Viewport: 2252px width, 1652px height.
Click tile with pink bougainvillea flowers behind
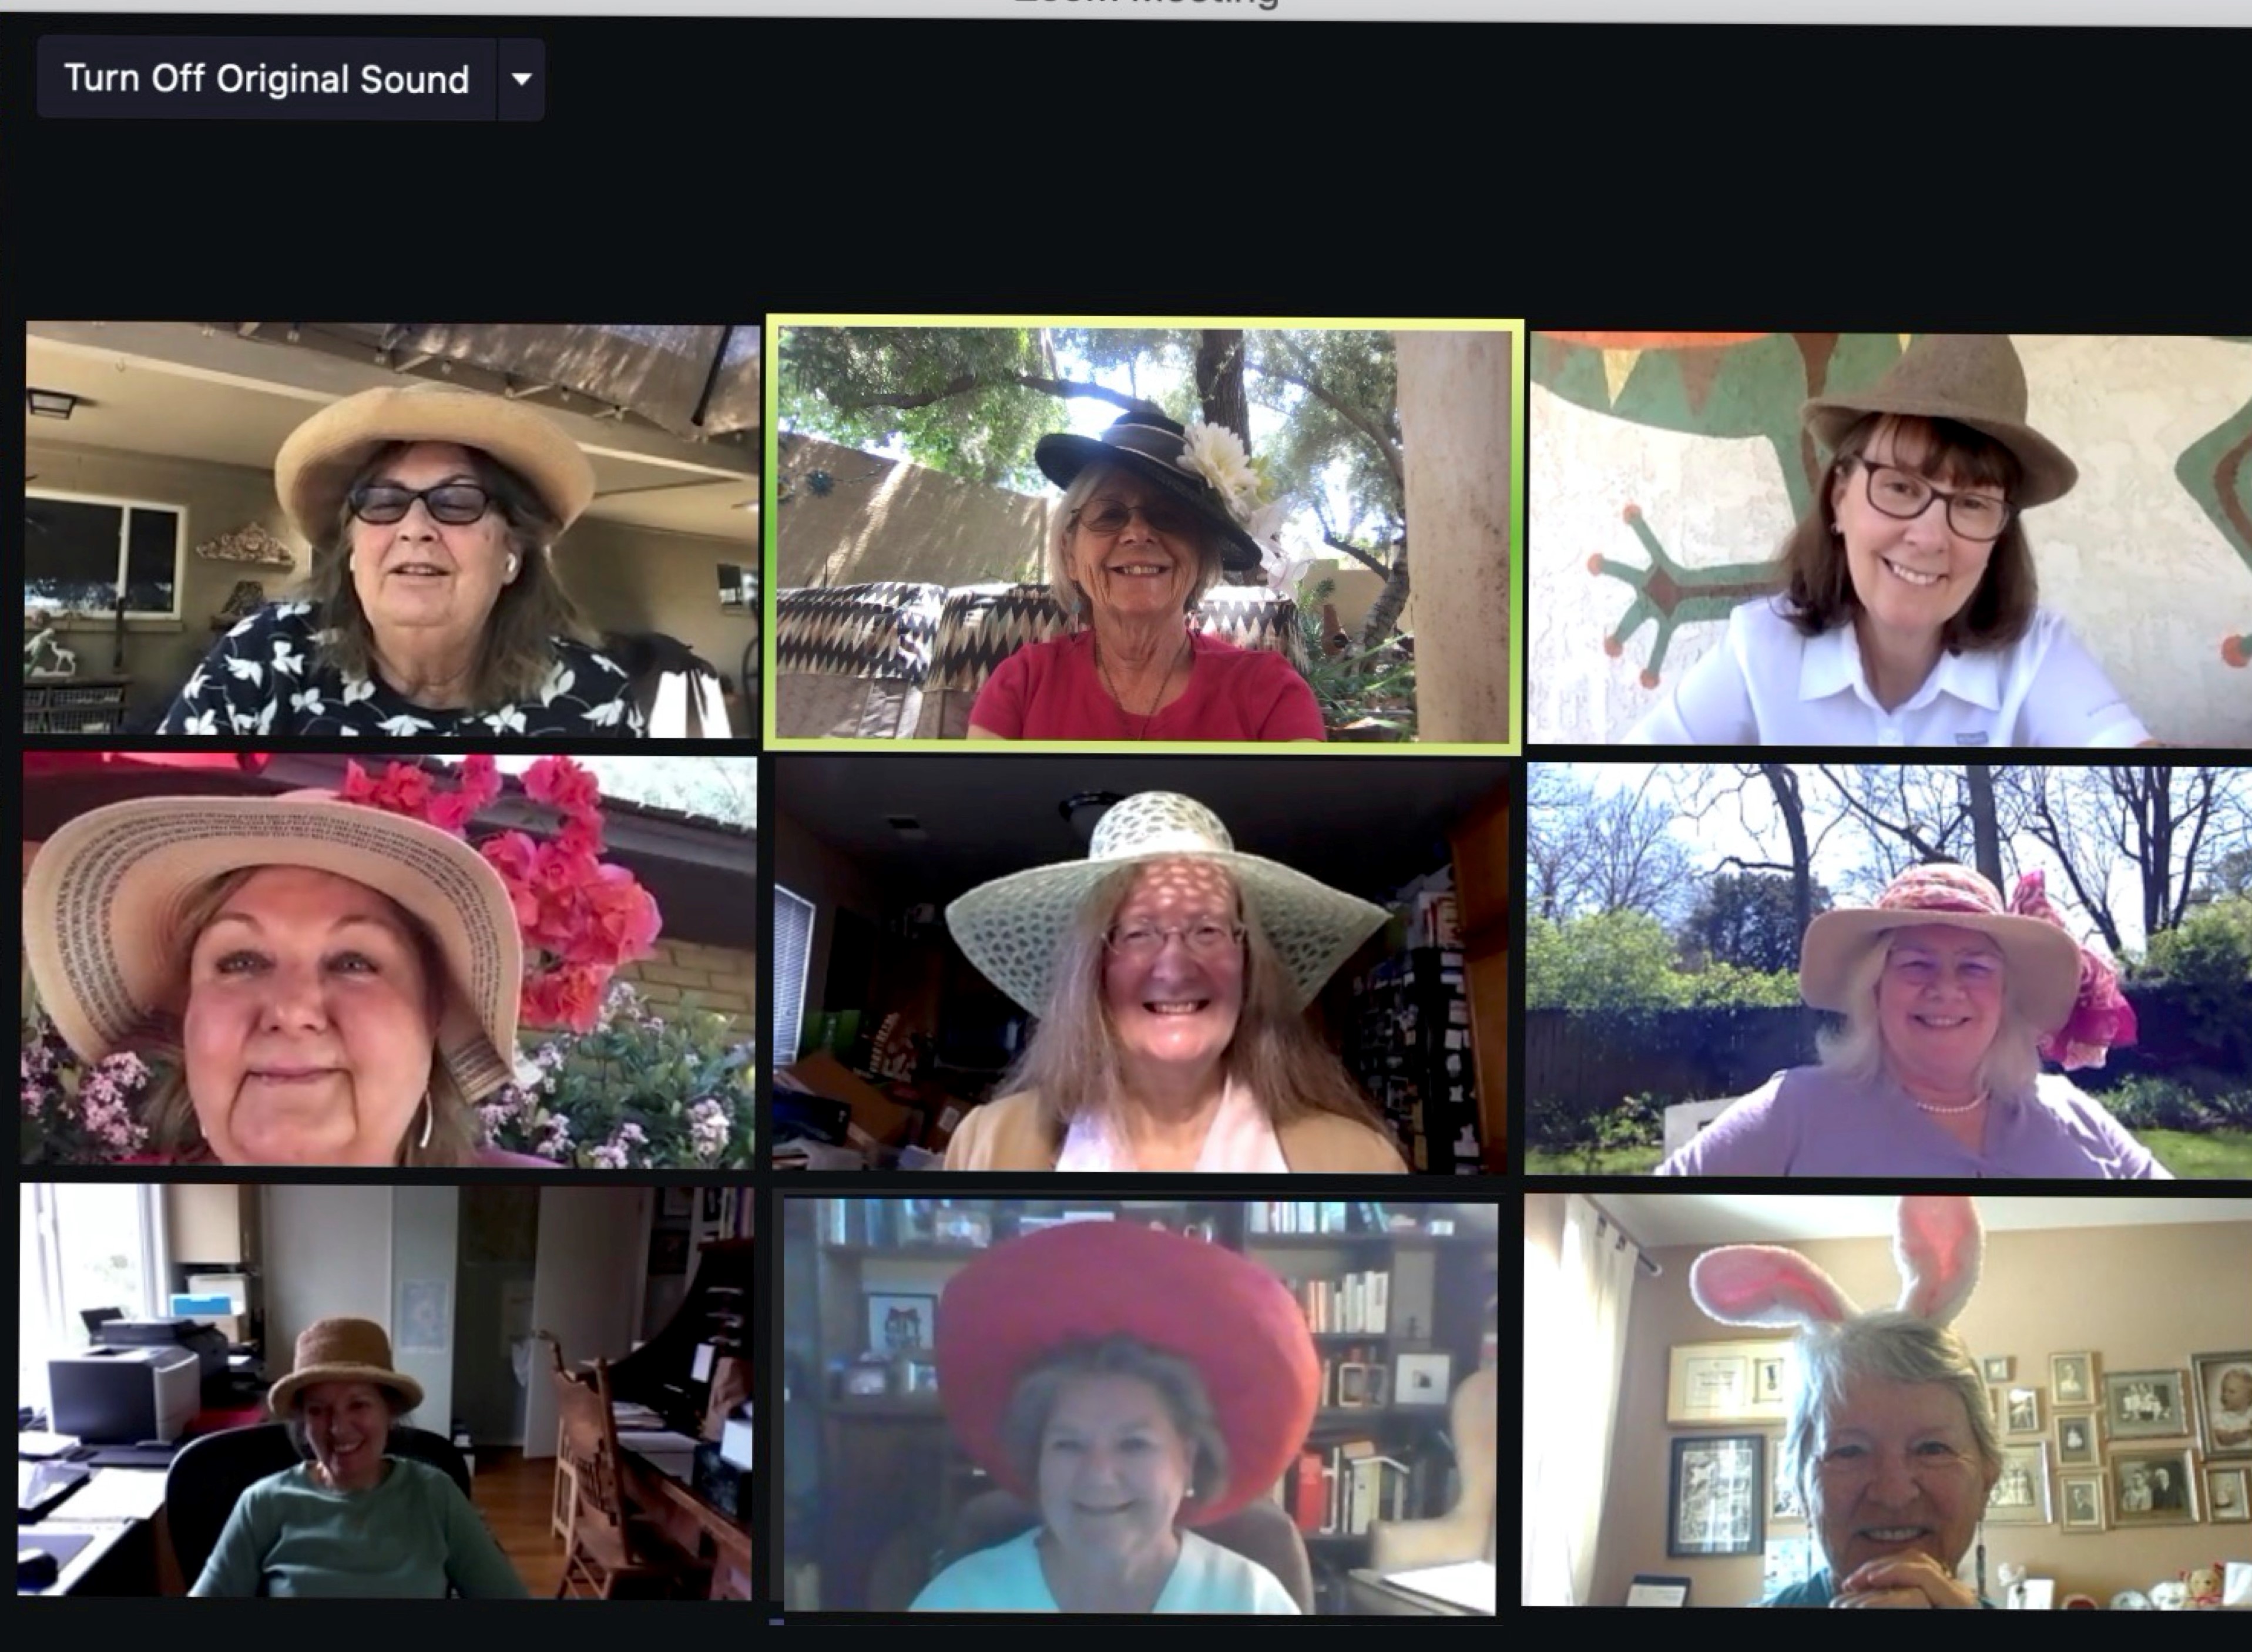[x=390, y=960]
